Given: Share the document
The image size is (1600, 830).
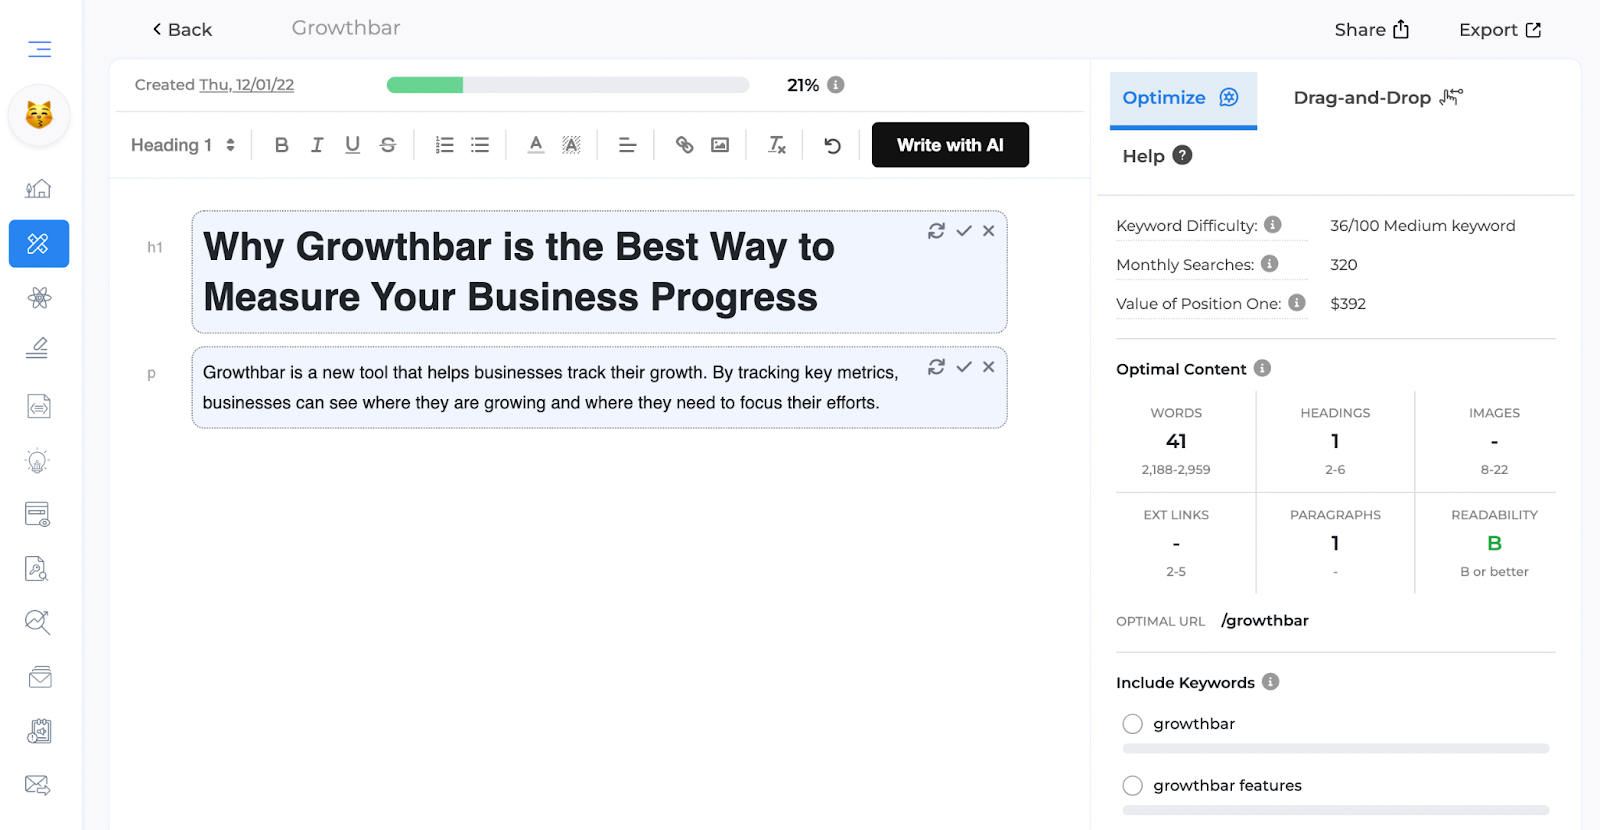Looking at the screenshot, I should point(1372,30).
